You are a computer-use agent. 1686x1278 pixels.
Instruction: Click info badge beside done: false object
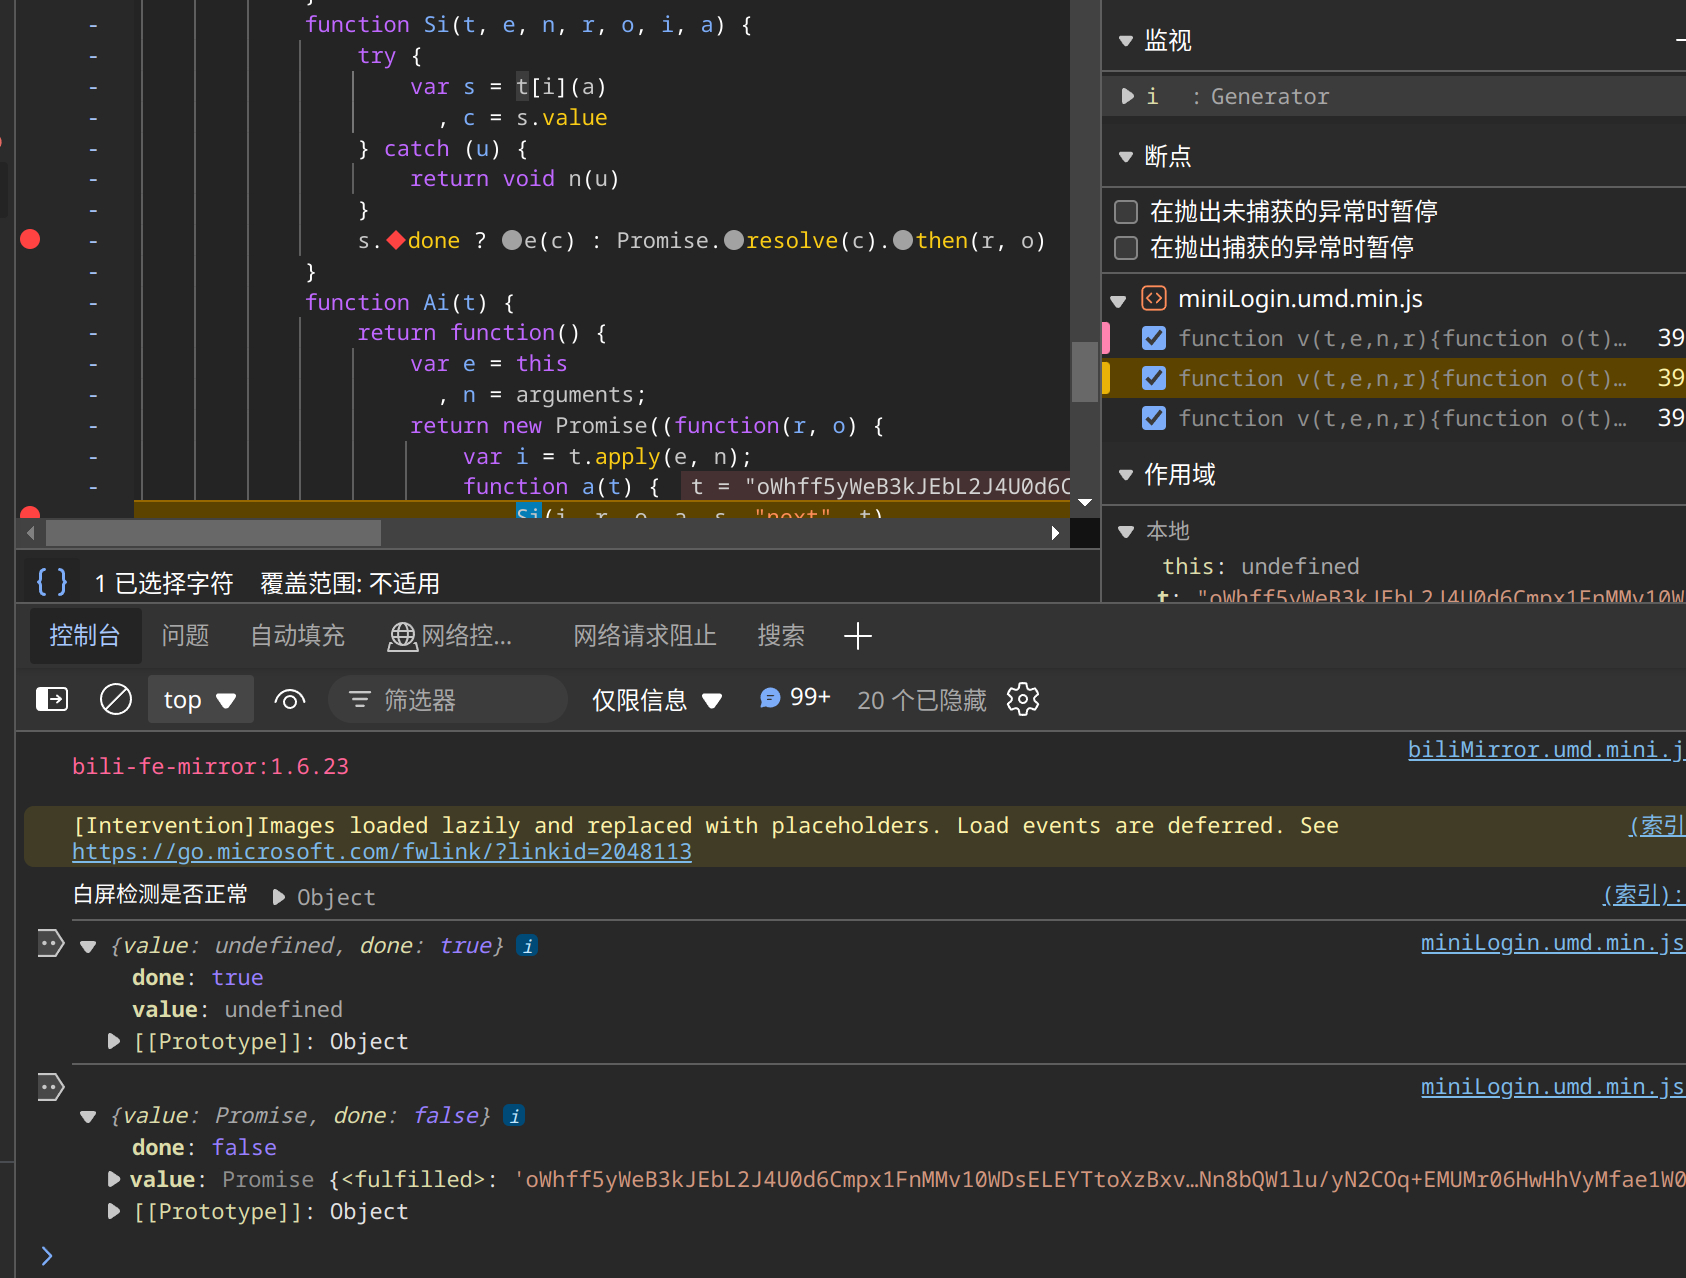coord(514,1115)
